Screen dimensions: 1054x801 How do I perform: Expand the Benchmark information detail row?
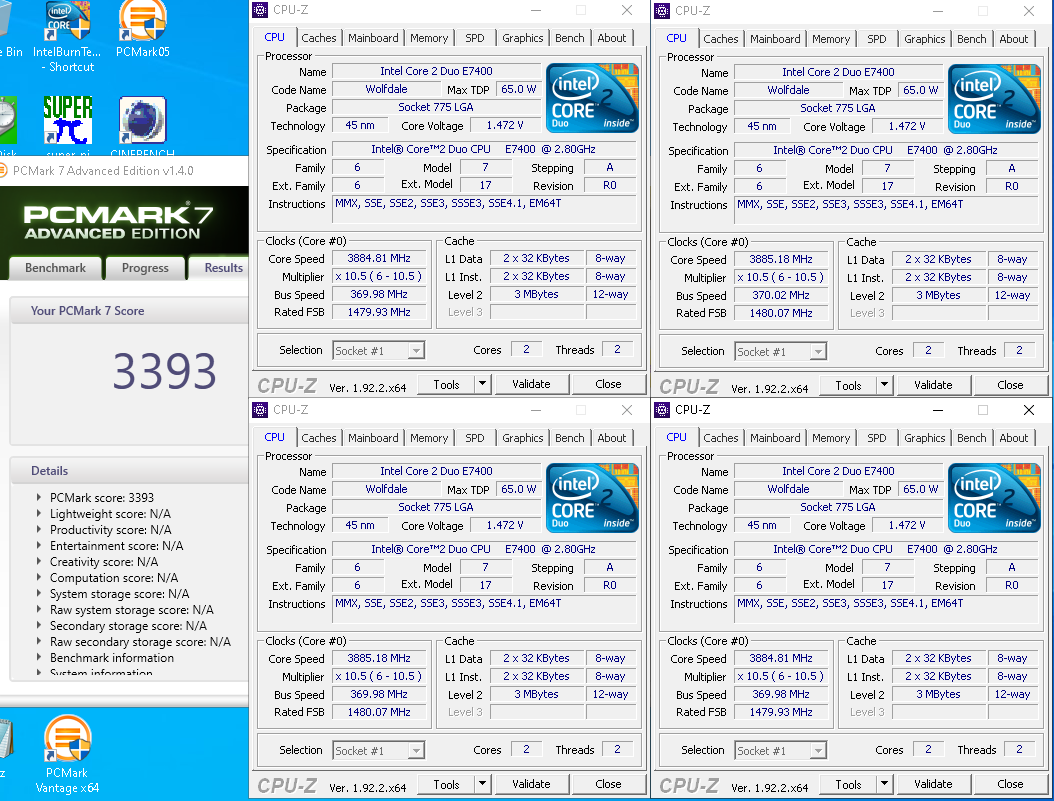38,658
